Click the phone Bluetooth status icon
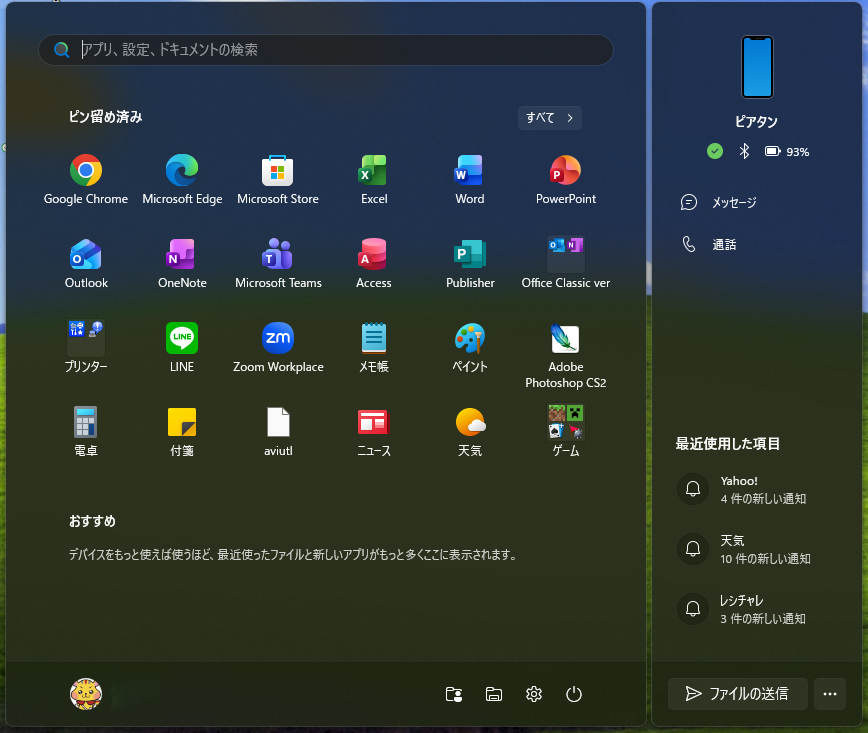 click(x=744, y=151)
